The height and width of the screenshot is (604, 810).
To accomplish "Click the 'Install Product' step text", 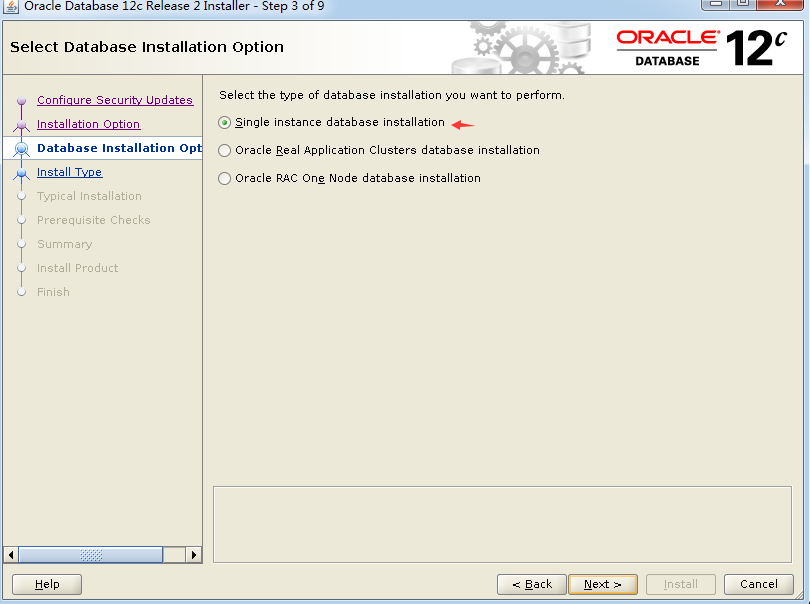I will pos(77,268).
